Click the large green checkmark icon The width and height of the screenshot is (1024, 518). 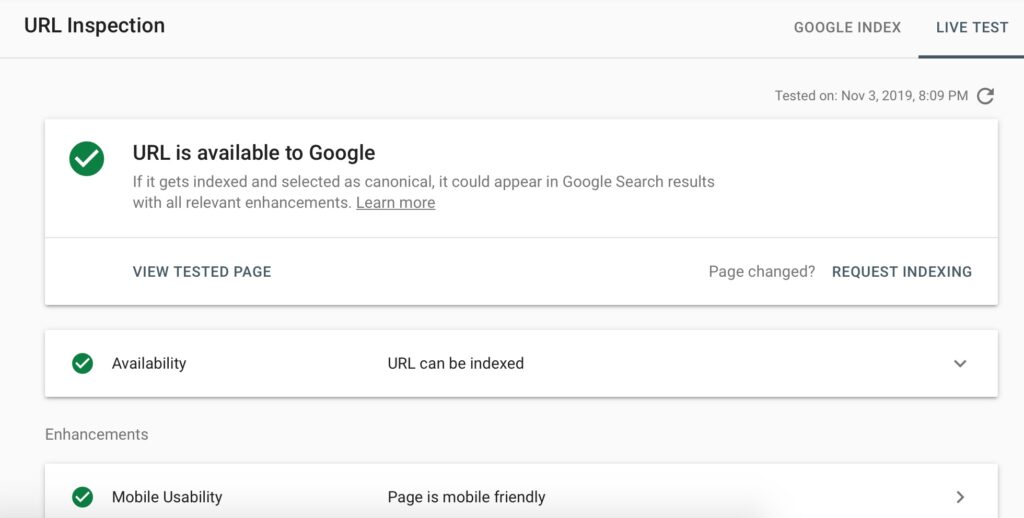[x=87, y=159]
